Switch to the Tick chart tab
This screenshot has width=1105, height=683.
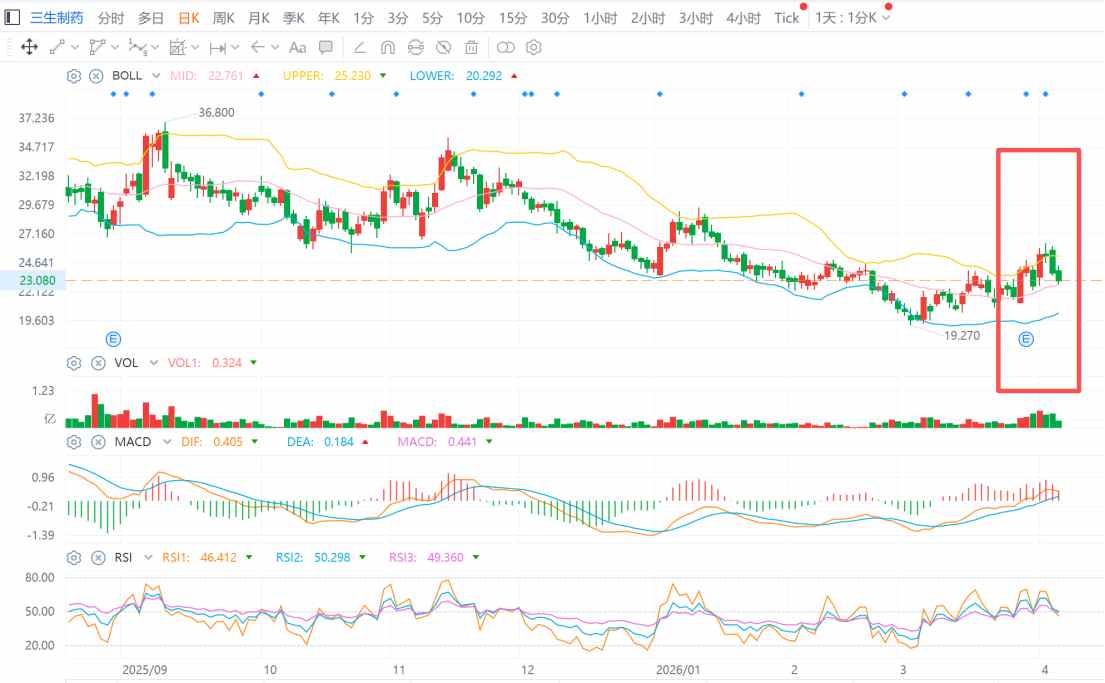click(786, 18)
